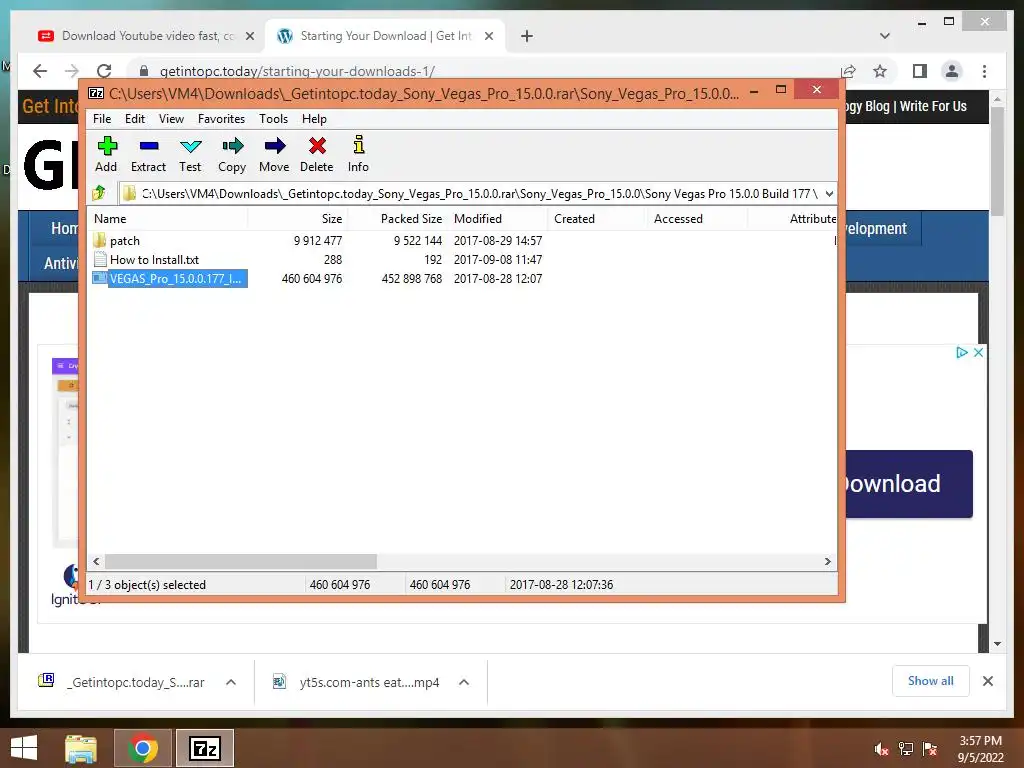Viewport: 1024px width, 768px height.
Task: Expand options for the mp4 download
Action: click(x=464, y=682)
